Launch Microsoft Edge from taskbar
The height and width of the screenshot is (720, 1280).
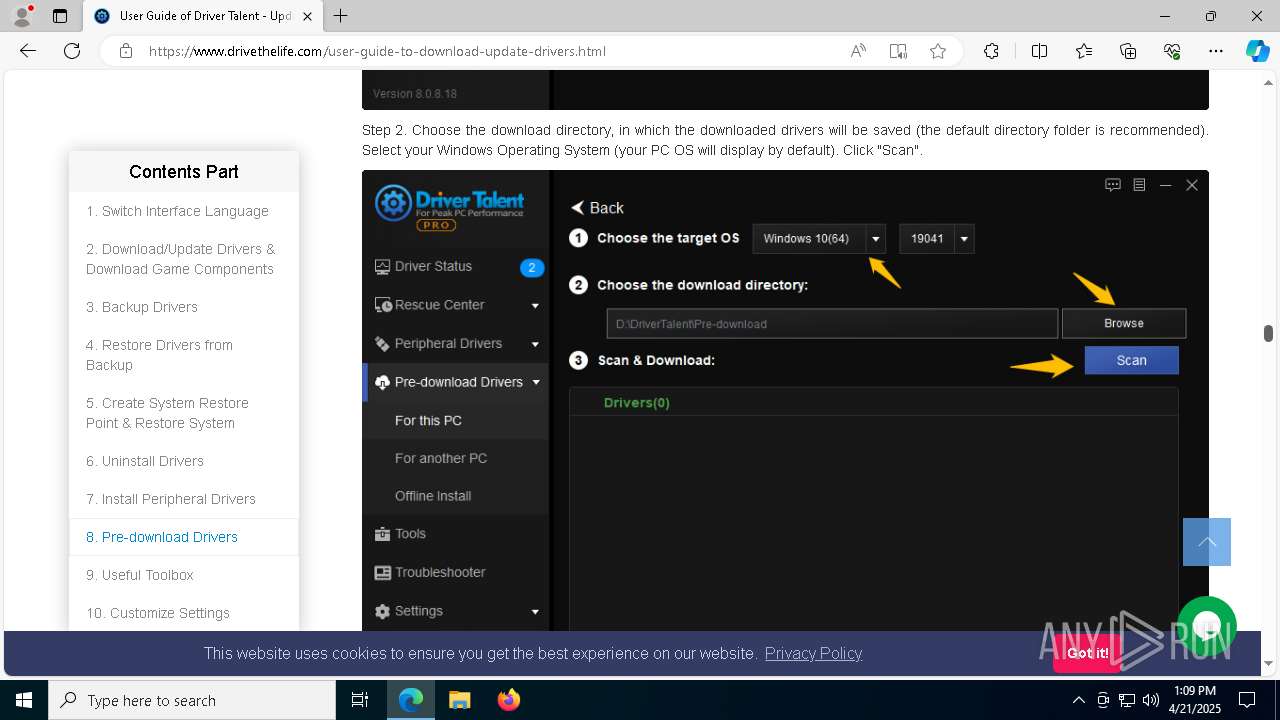click(411, 700)
